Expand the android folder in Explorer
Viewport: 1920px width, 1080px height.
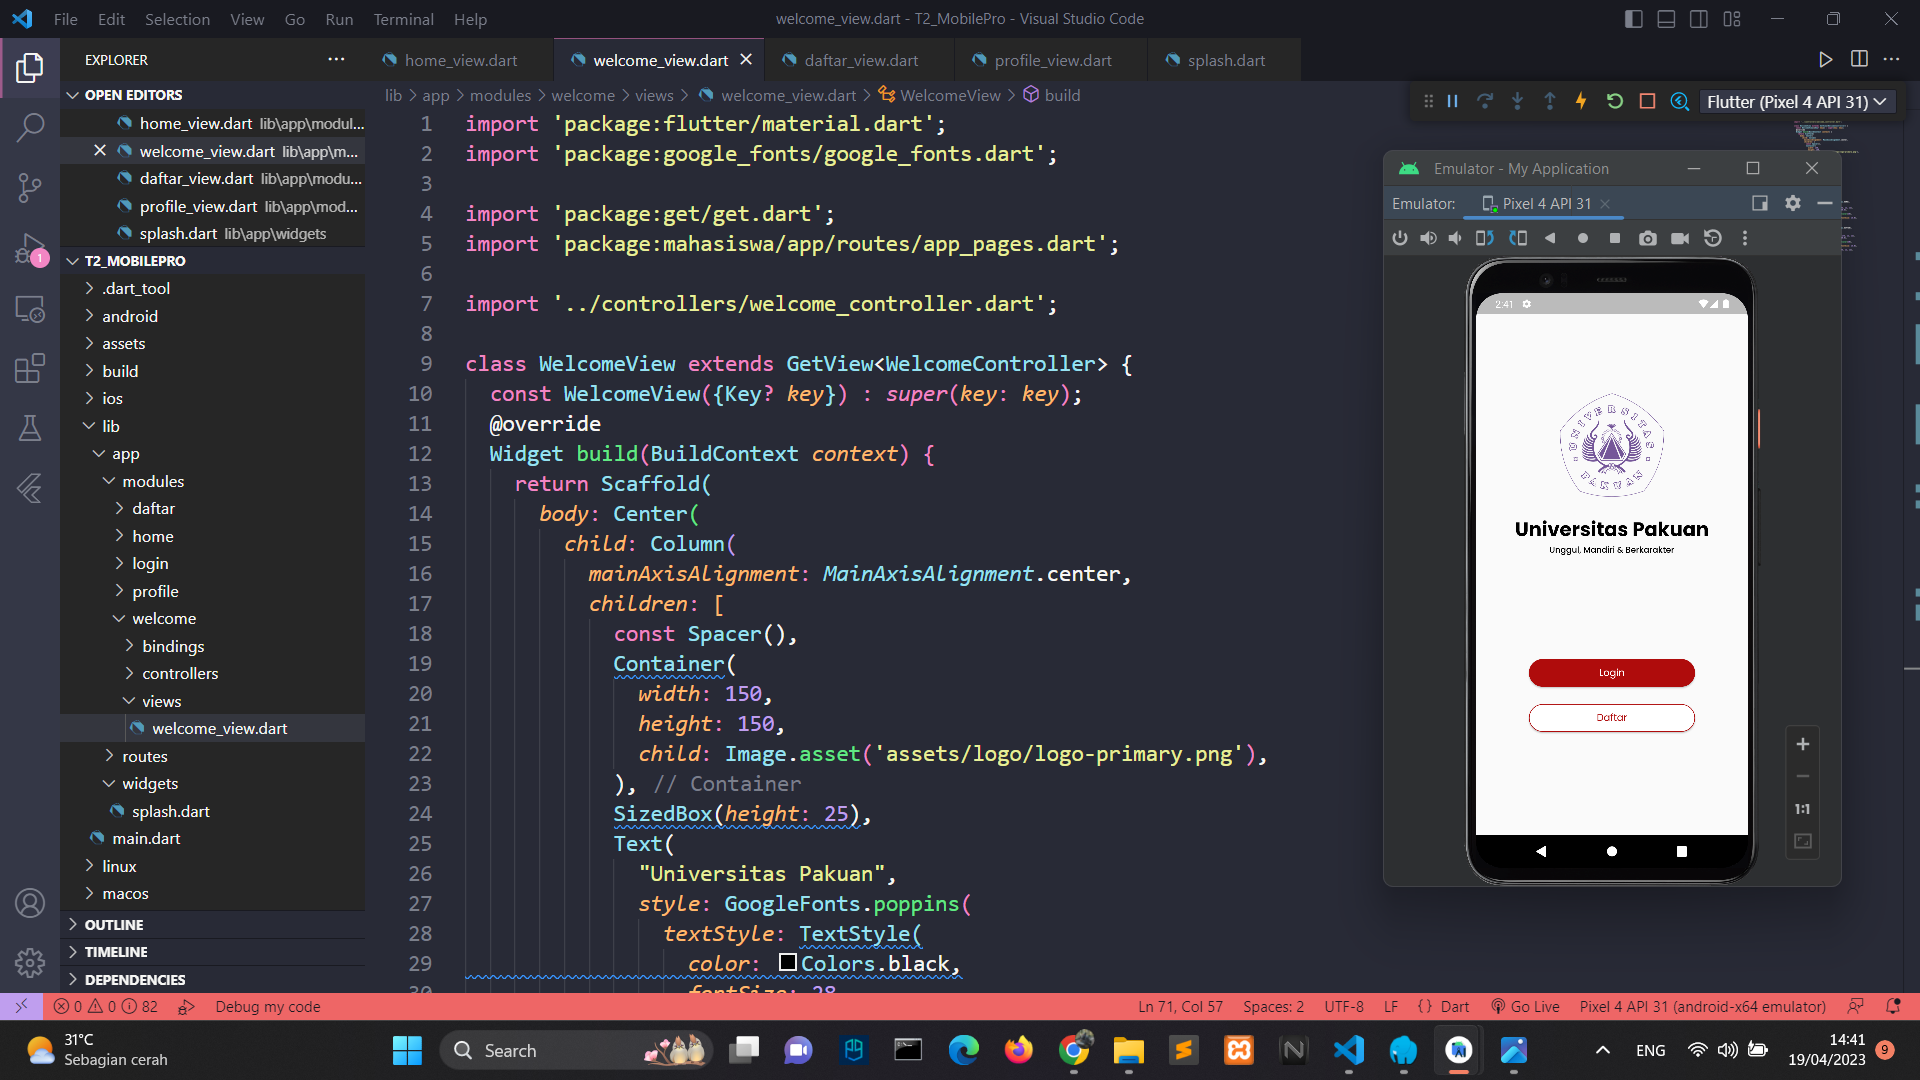pyautogui.click(x=130, y=316)
